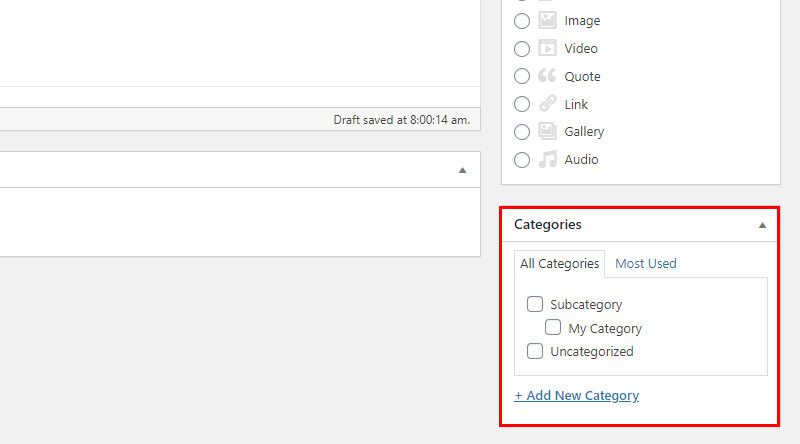This screenshot has width=800, height=444.
Task: Click the Add New Category link
Action: [x=577, y=396]
